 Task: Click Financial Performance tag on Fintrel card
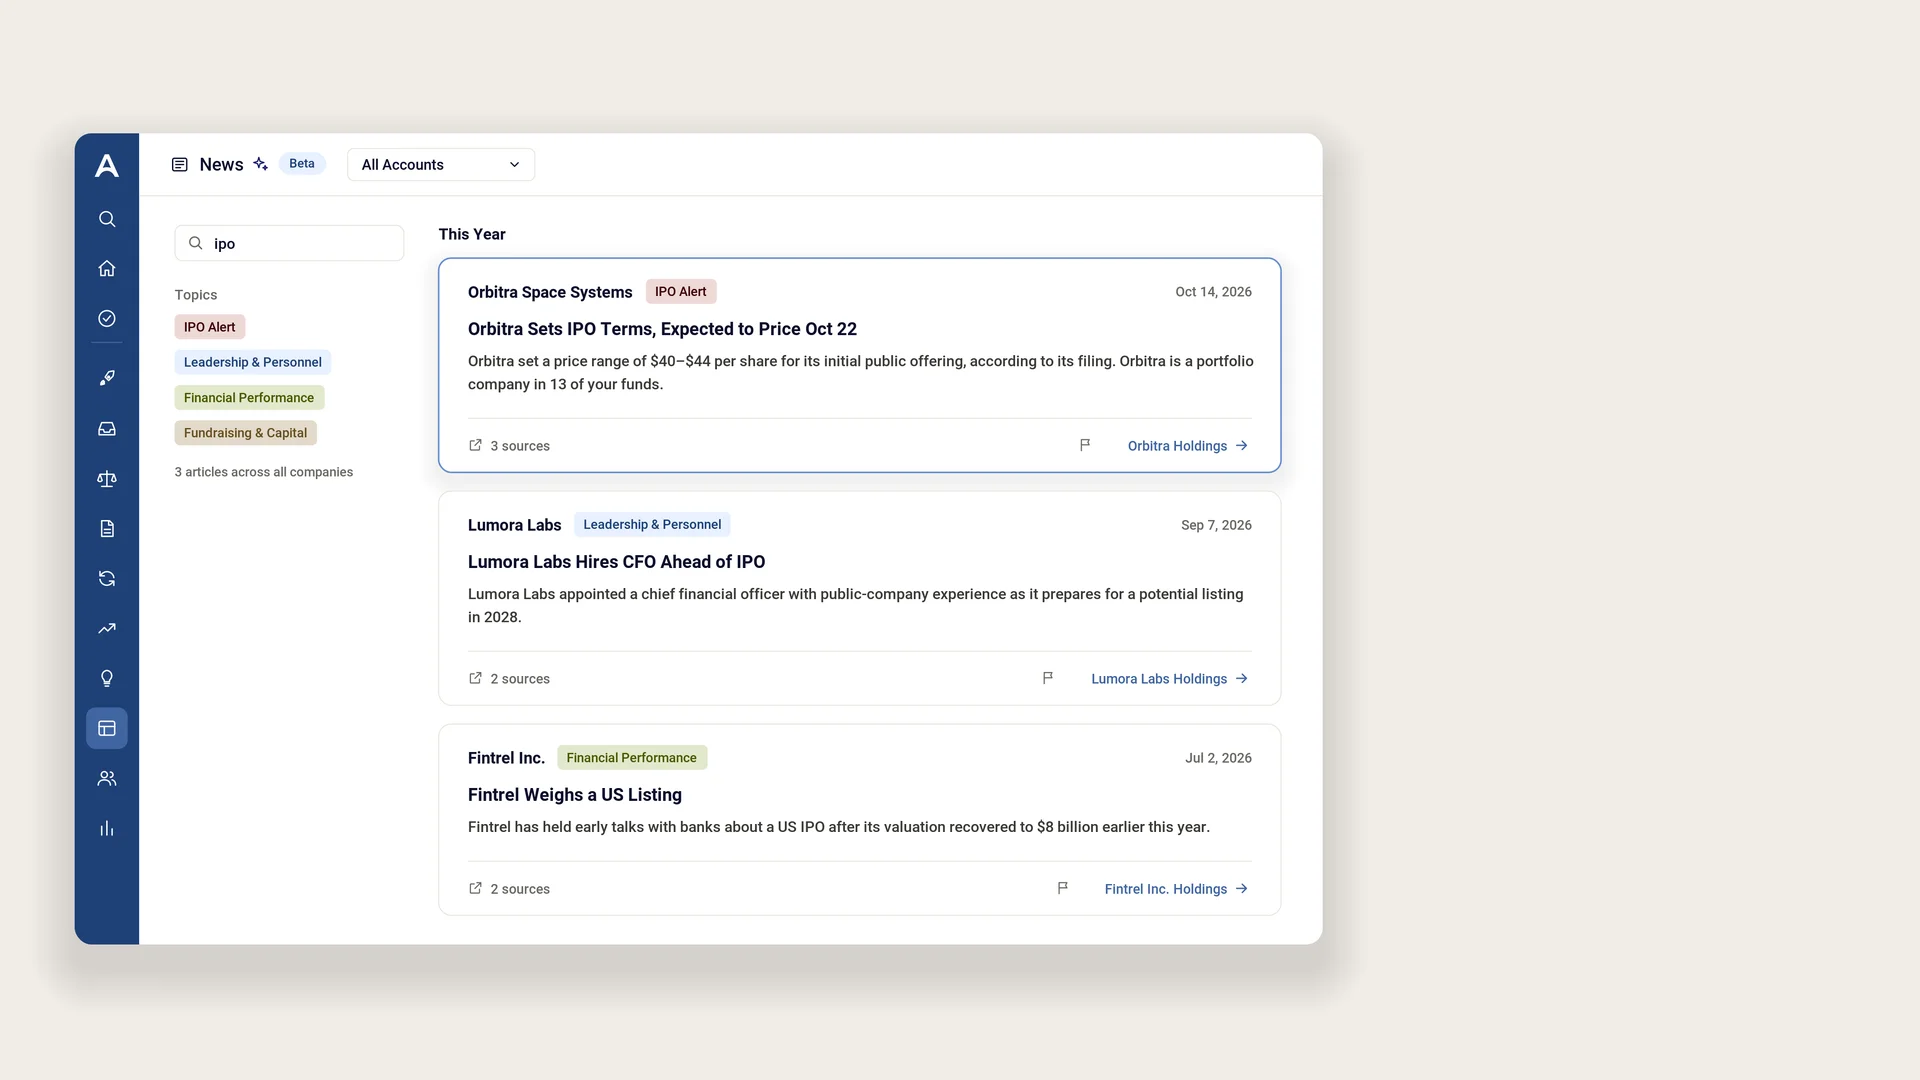(632, 758)
